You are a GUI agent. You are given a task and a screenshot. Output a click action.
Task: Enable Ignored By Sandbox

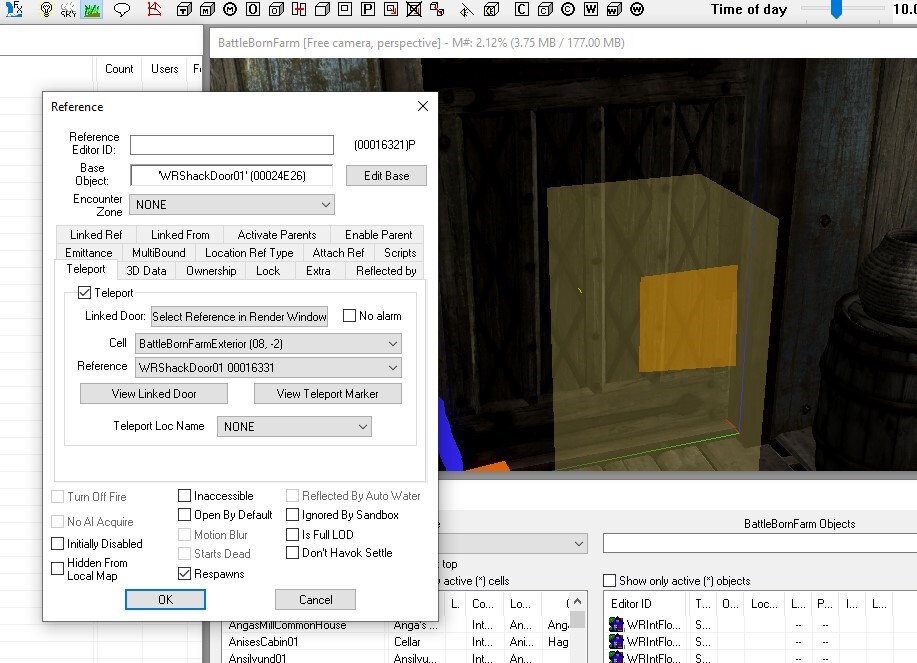tap(292, 514)
